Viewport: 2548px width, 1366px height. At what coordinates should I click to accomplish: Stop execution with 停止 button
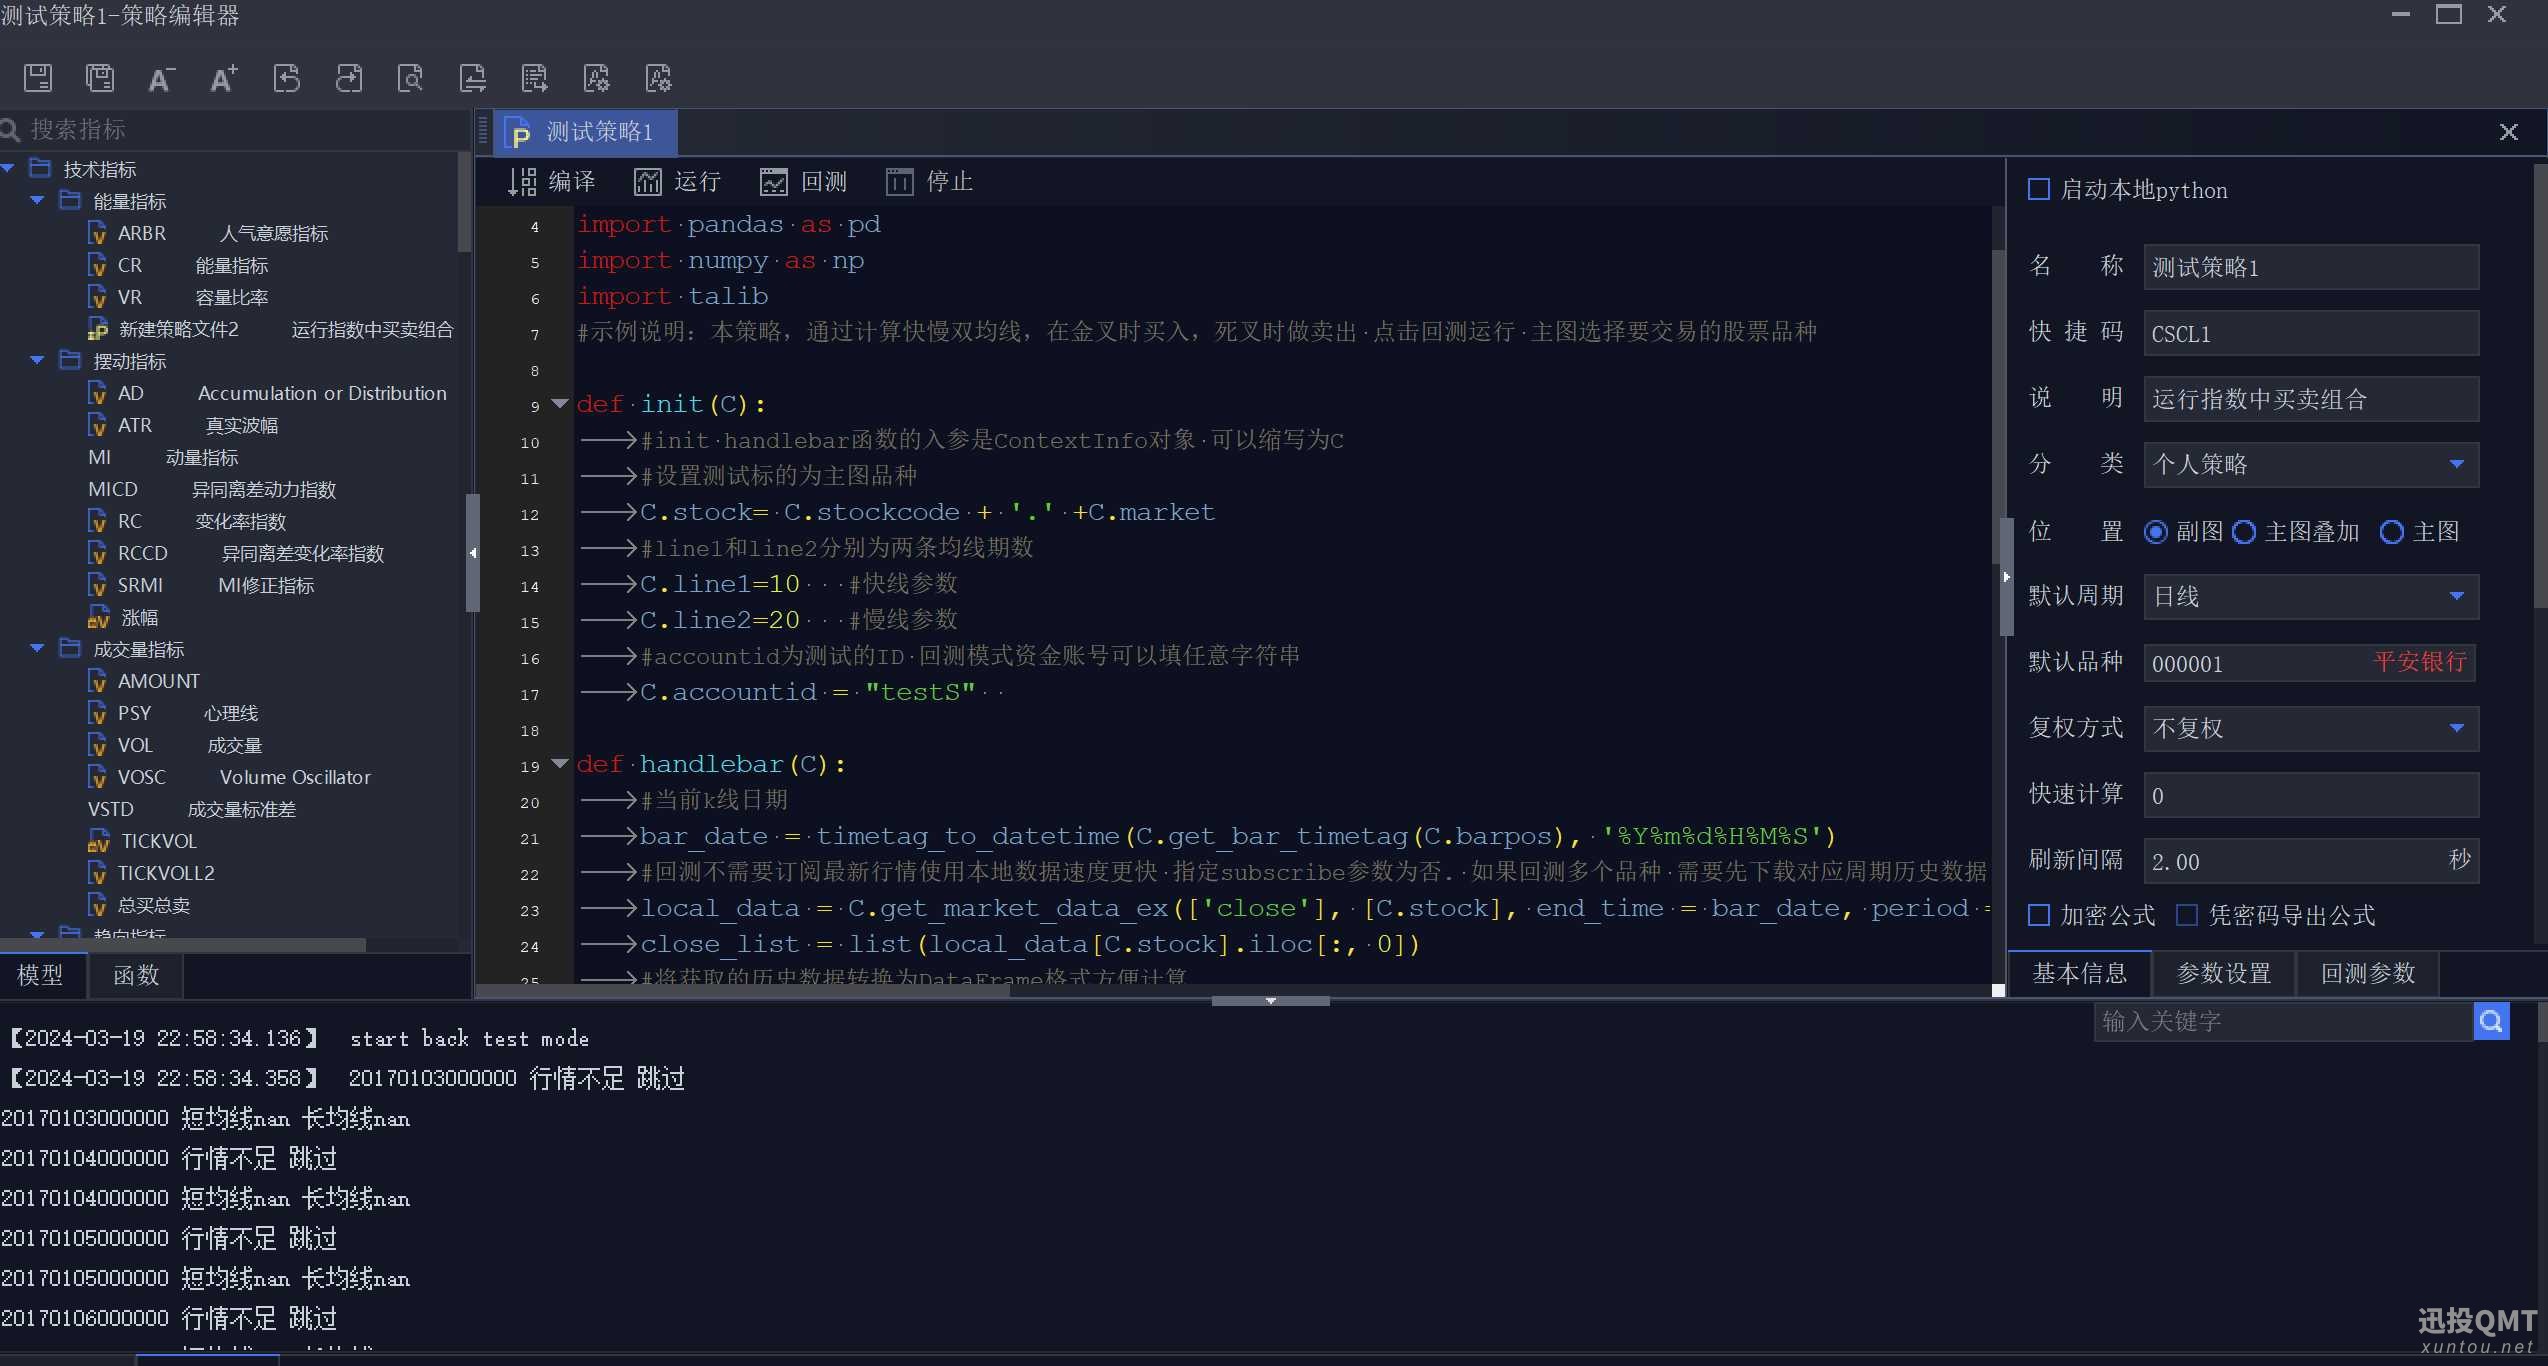click(x=929, y=181)
